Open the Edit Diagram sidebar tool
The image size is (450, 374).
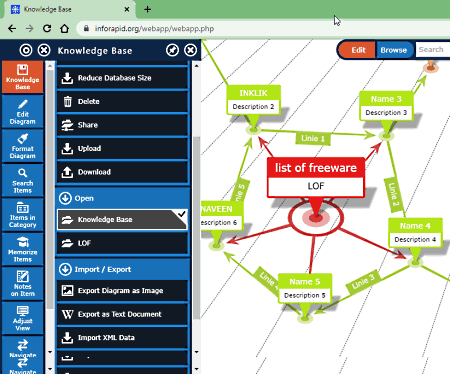23,112
